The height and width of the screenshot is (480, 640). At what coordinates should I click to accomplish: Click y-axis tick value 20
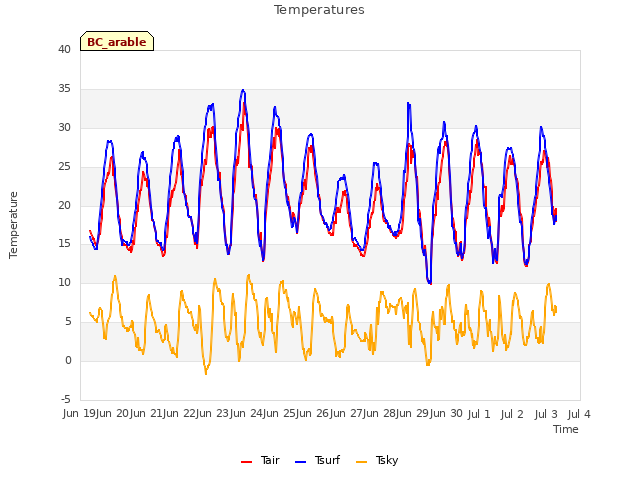pos(64,205)
